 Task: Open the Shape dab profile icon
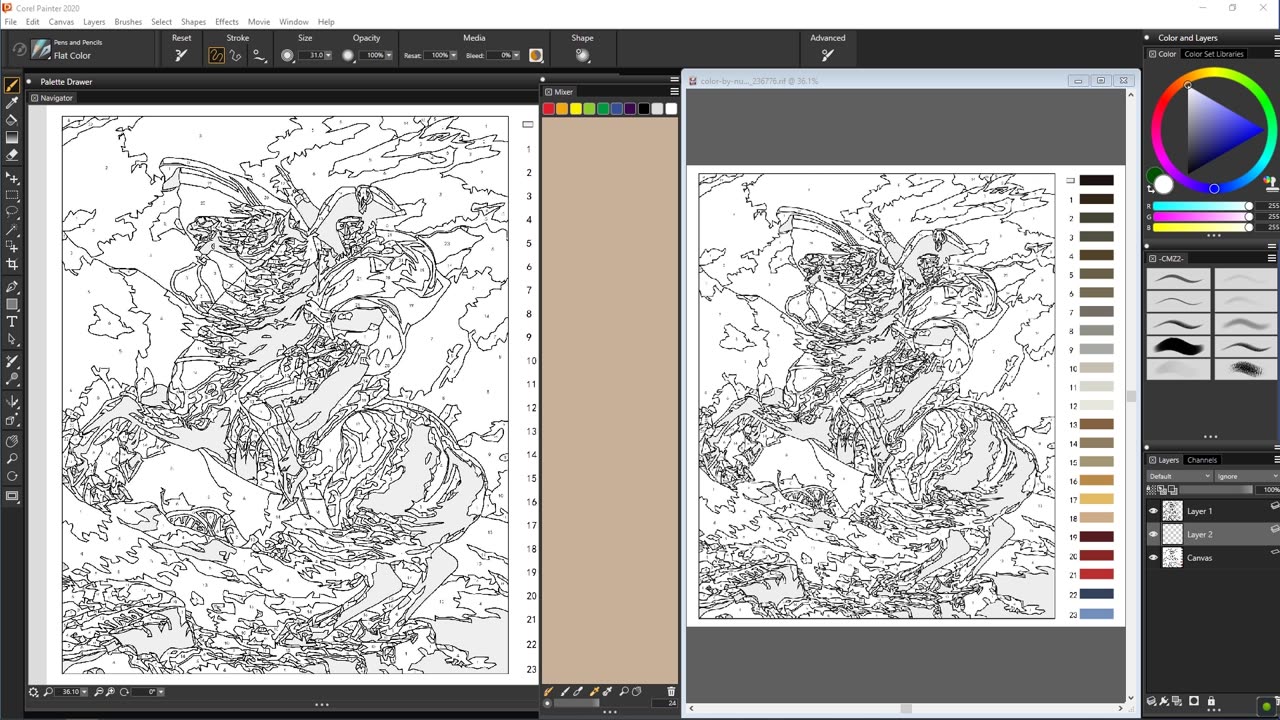tap(582, 55)
